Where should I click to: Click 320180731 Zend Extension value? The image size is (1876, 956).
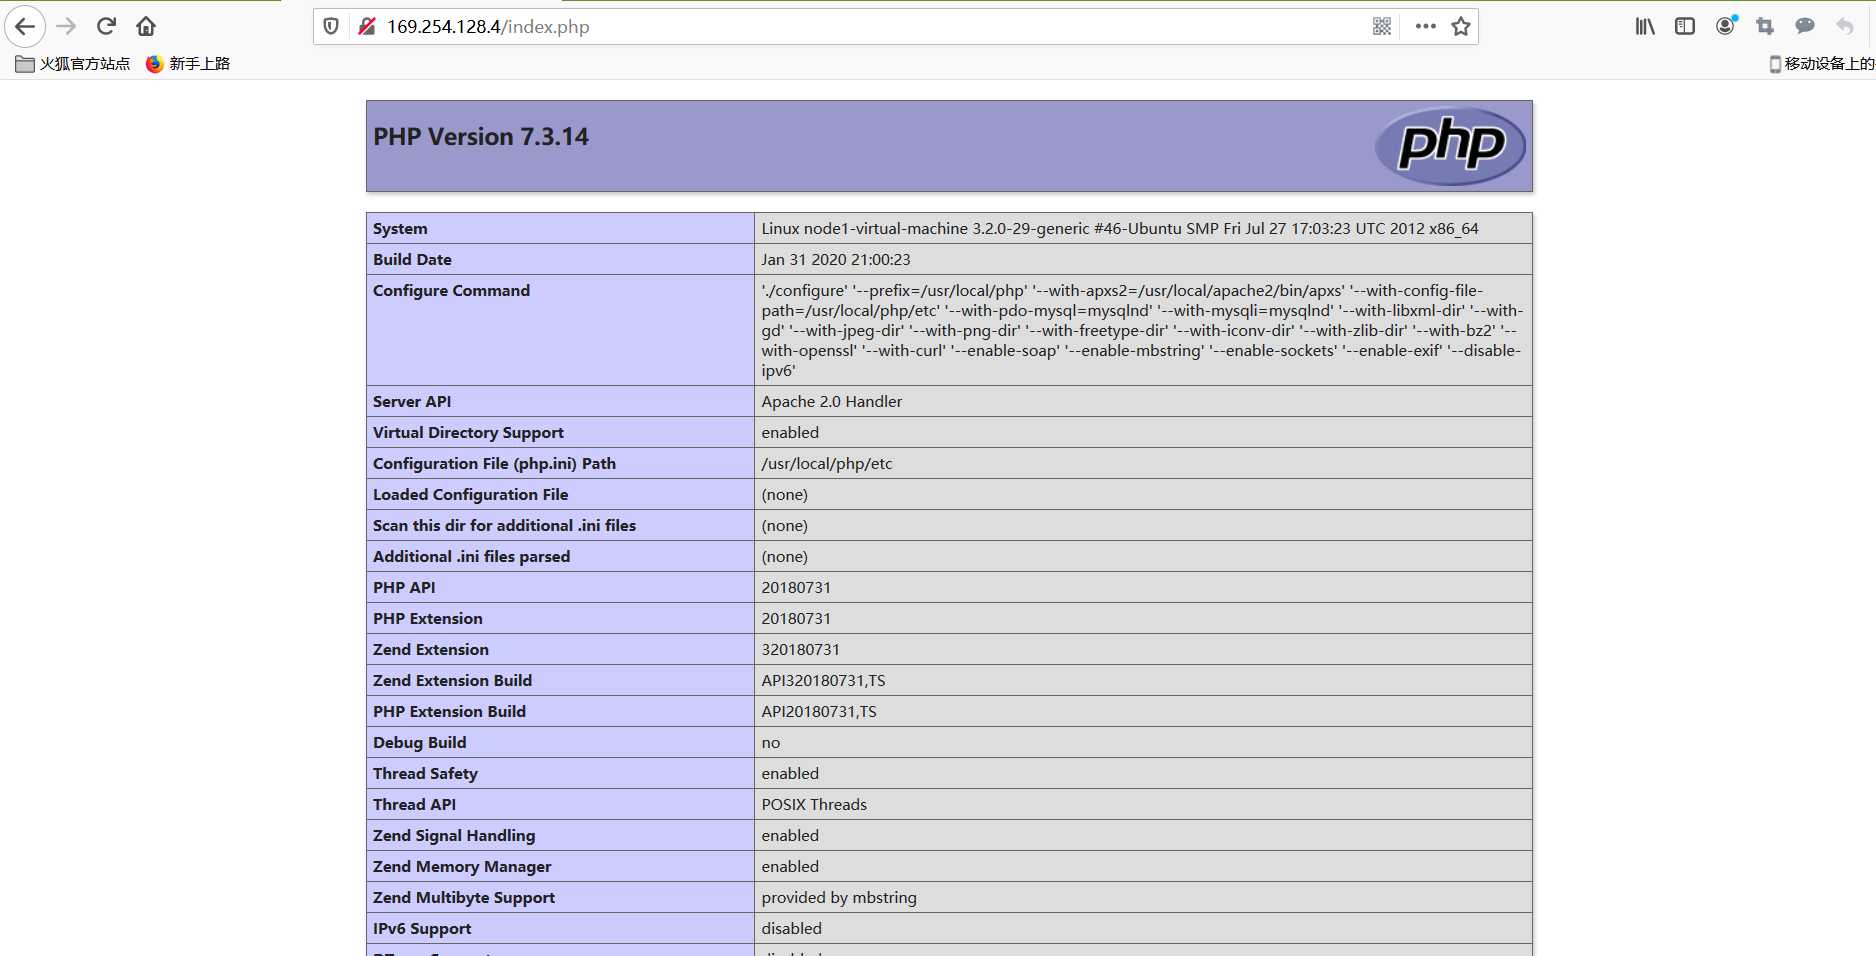pyautogui.click(x=801, y=650)
